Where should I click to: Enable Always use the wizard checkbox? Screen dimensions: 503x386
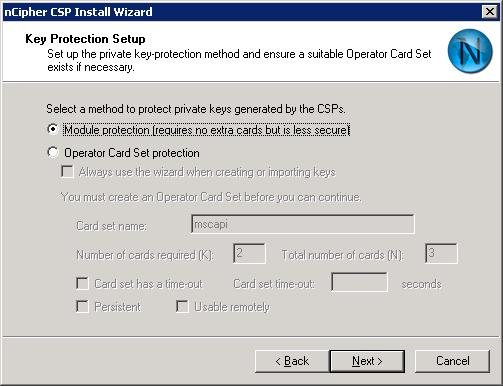point(67,172)
